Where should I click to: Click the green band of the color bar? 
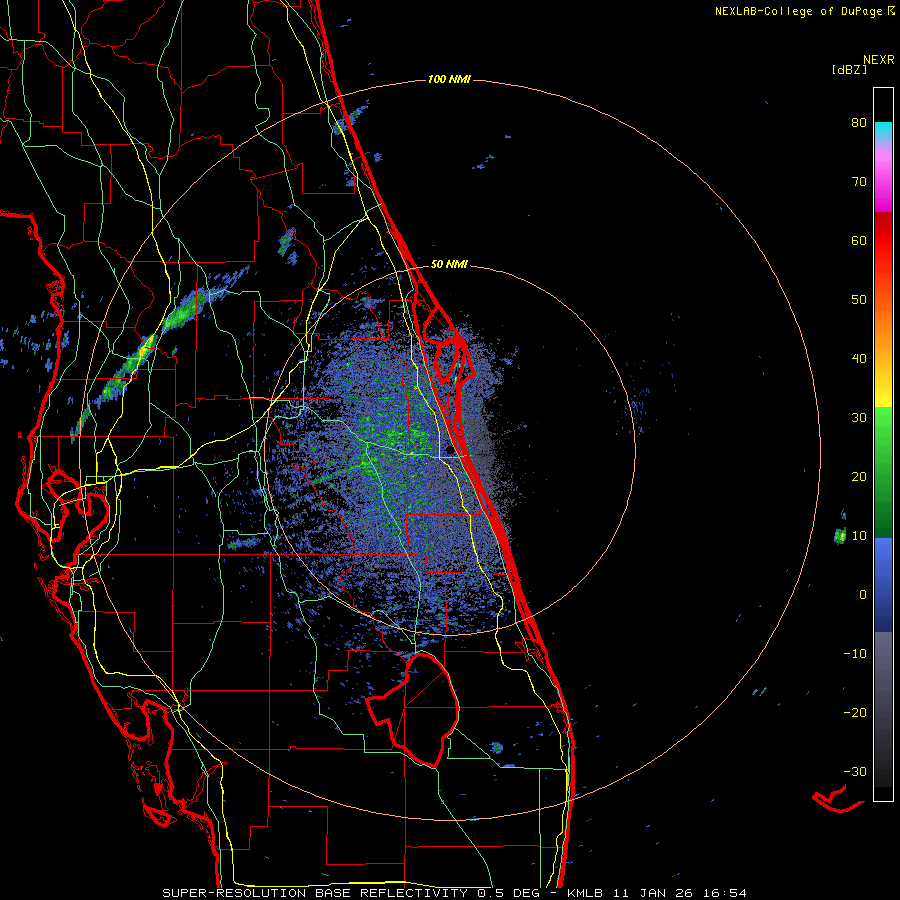(883, 472)
